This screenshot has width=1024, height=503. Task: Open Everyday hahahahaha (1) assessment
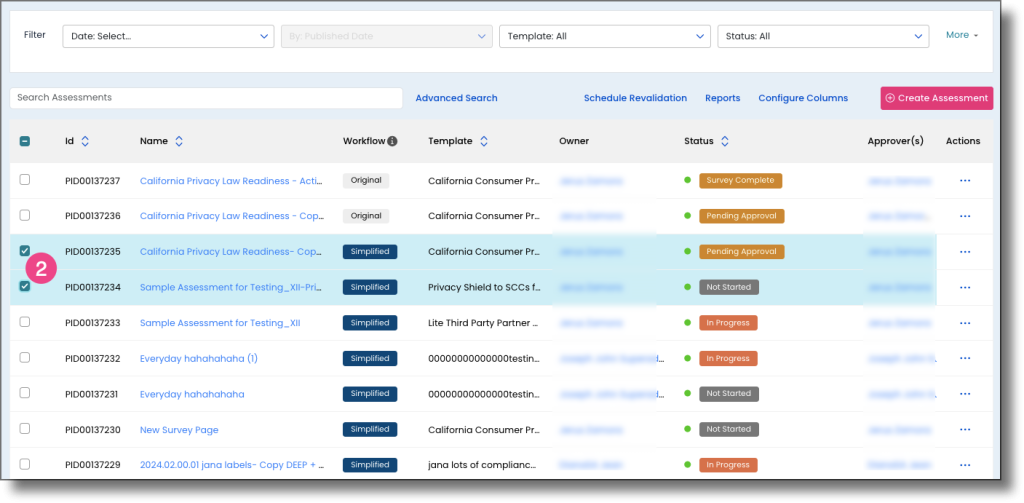pyautogui.click(x=199, y=359)
